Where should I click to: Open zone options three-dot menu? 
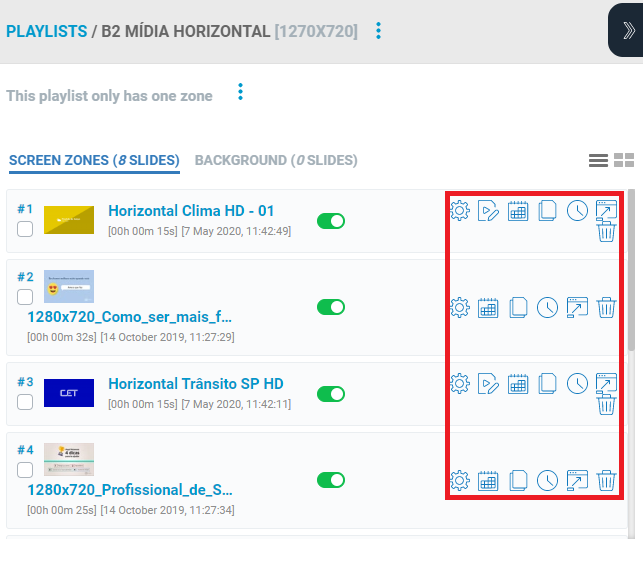[240, 92]
